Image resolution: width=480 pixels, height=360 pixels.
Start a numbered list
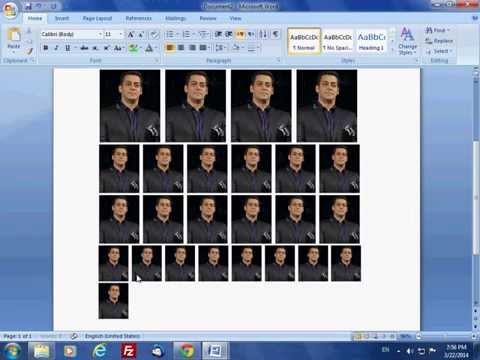click(x=187, y=34)
